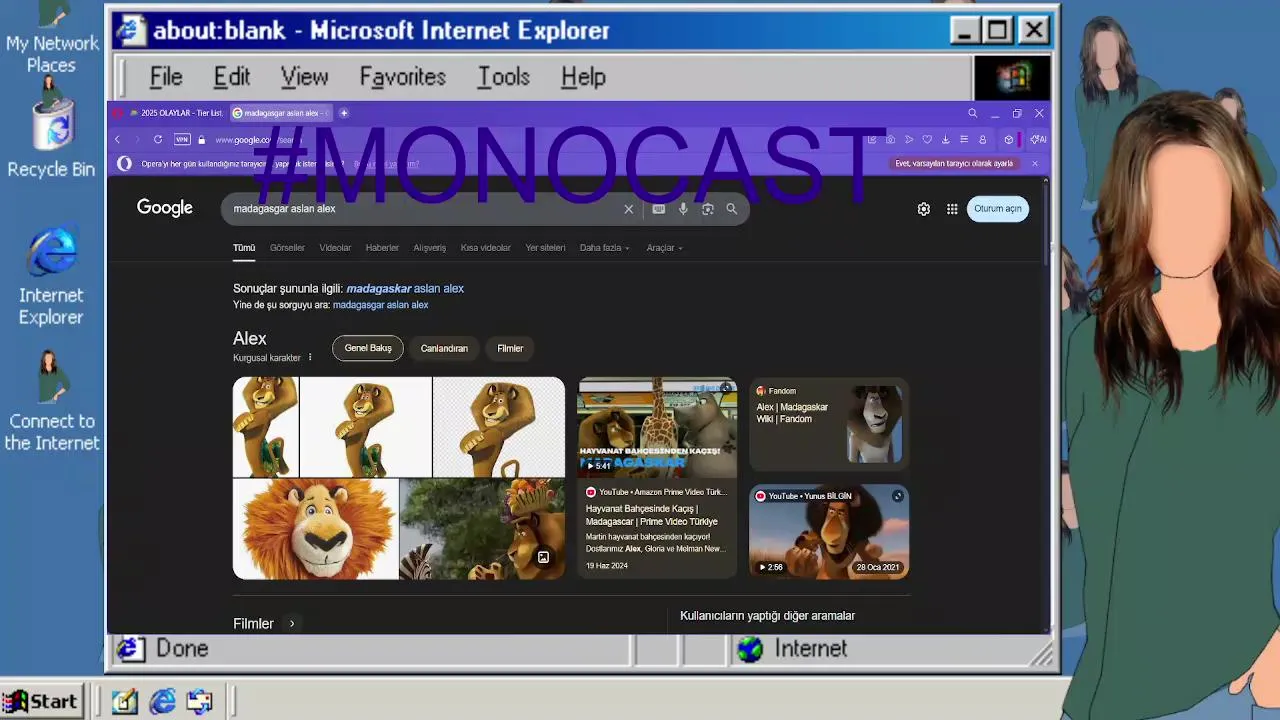1280x720 pixels.
Task: Open the Edit menu in Internet Explorer
Action: coord(231,77)
